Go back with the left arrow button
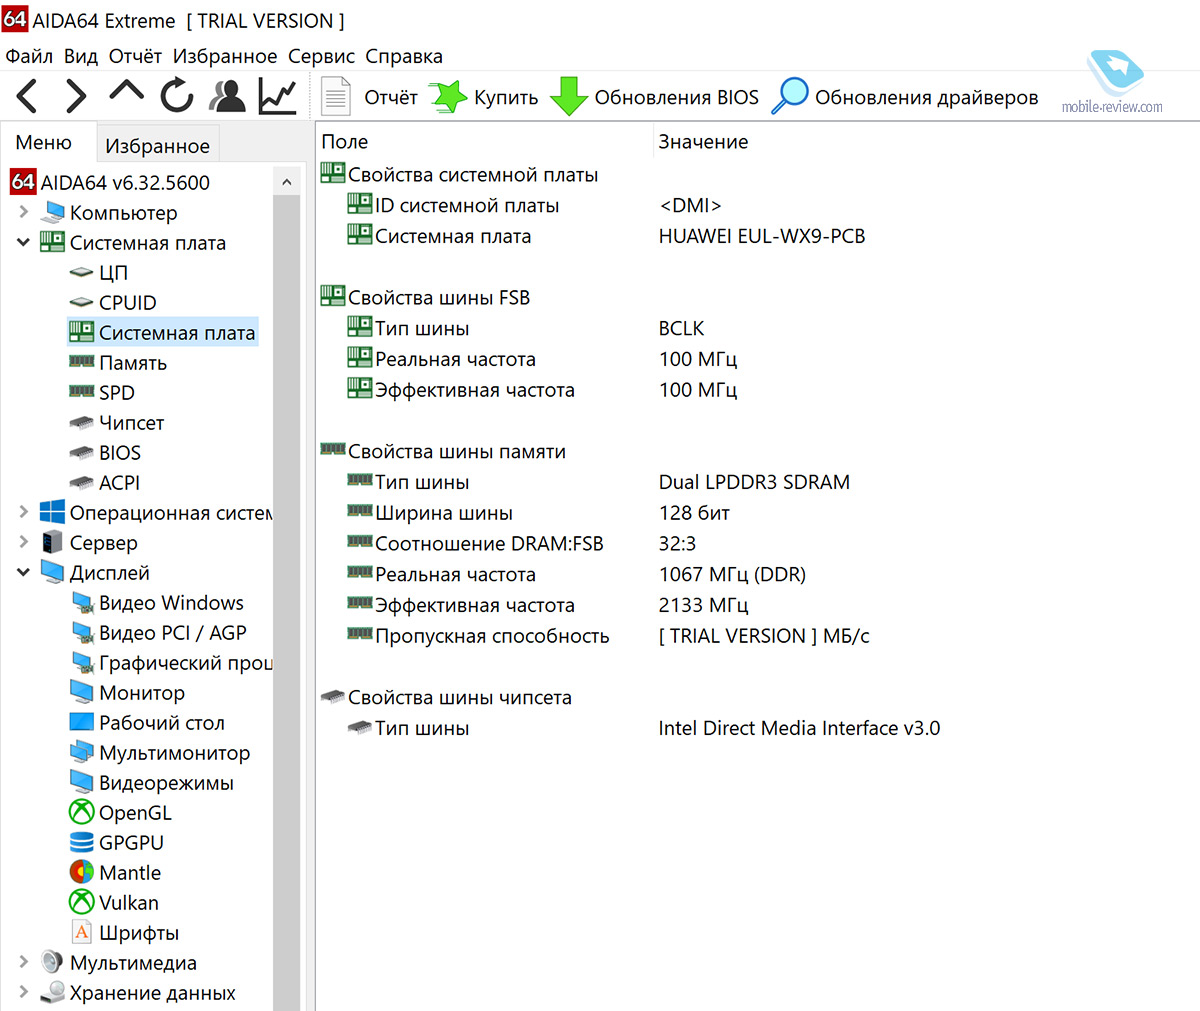The image size is (1200, 1011). pyautogui.click(x=28, y=96)
